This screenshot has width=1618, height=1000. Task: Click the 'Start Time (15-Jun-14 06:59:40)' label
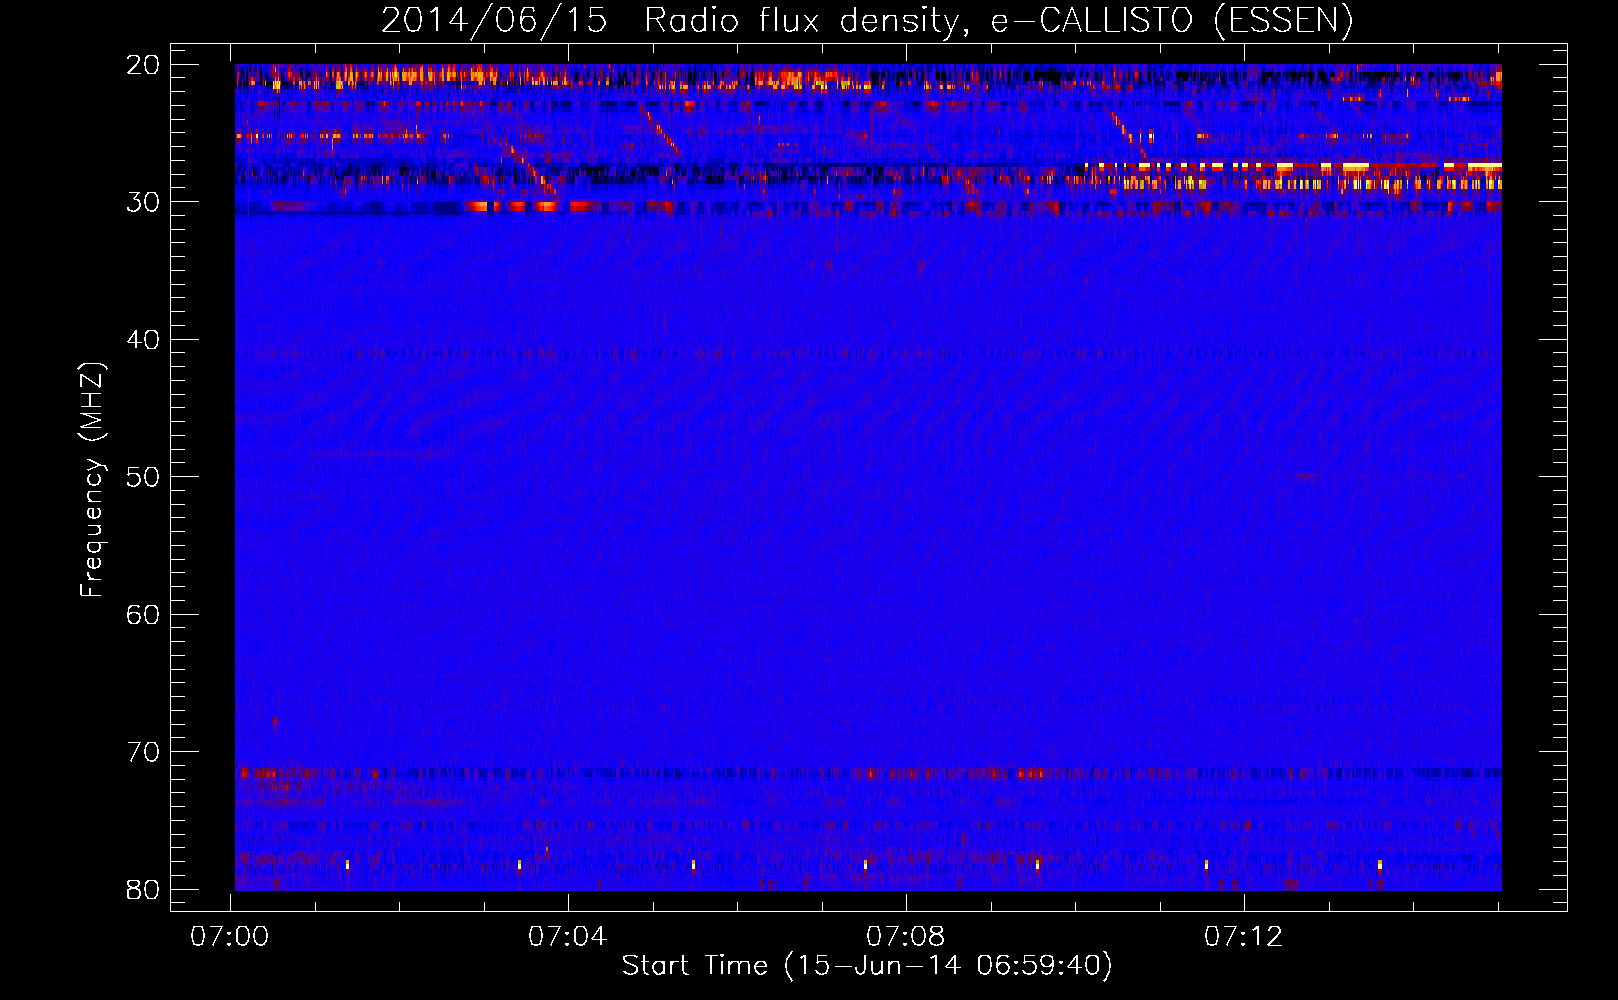[x=867, y=966]
